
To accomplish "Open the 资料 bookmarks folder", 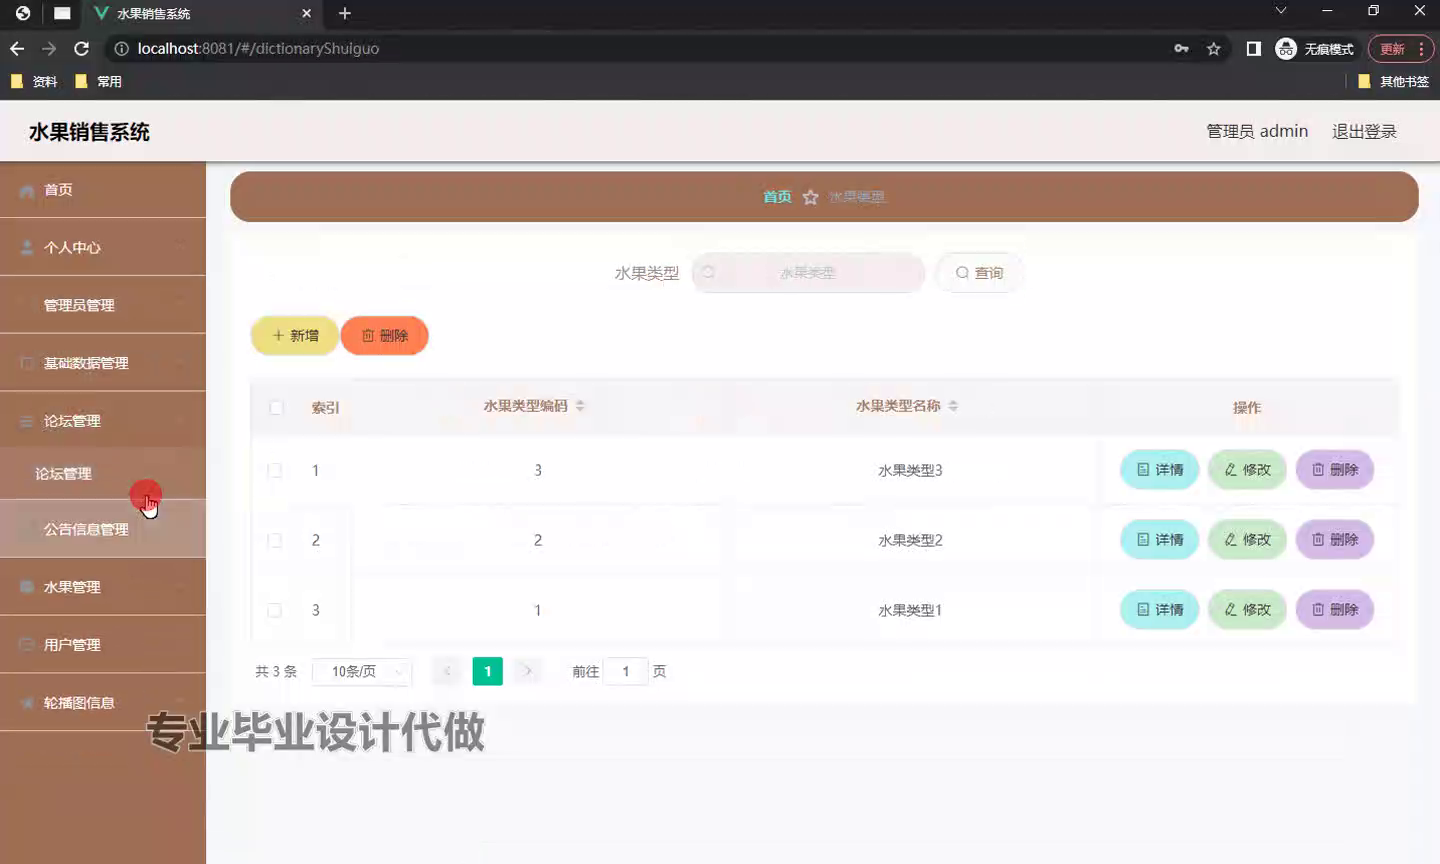I will click(x=34, y=82).
